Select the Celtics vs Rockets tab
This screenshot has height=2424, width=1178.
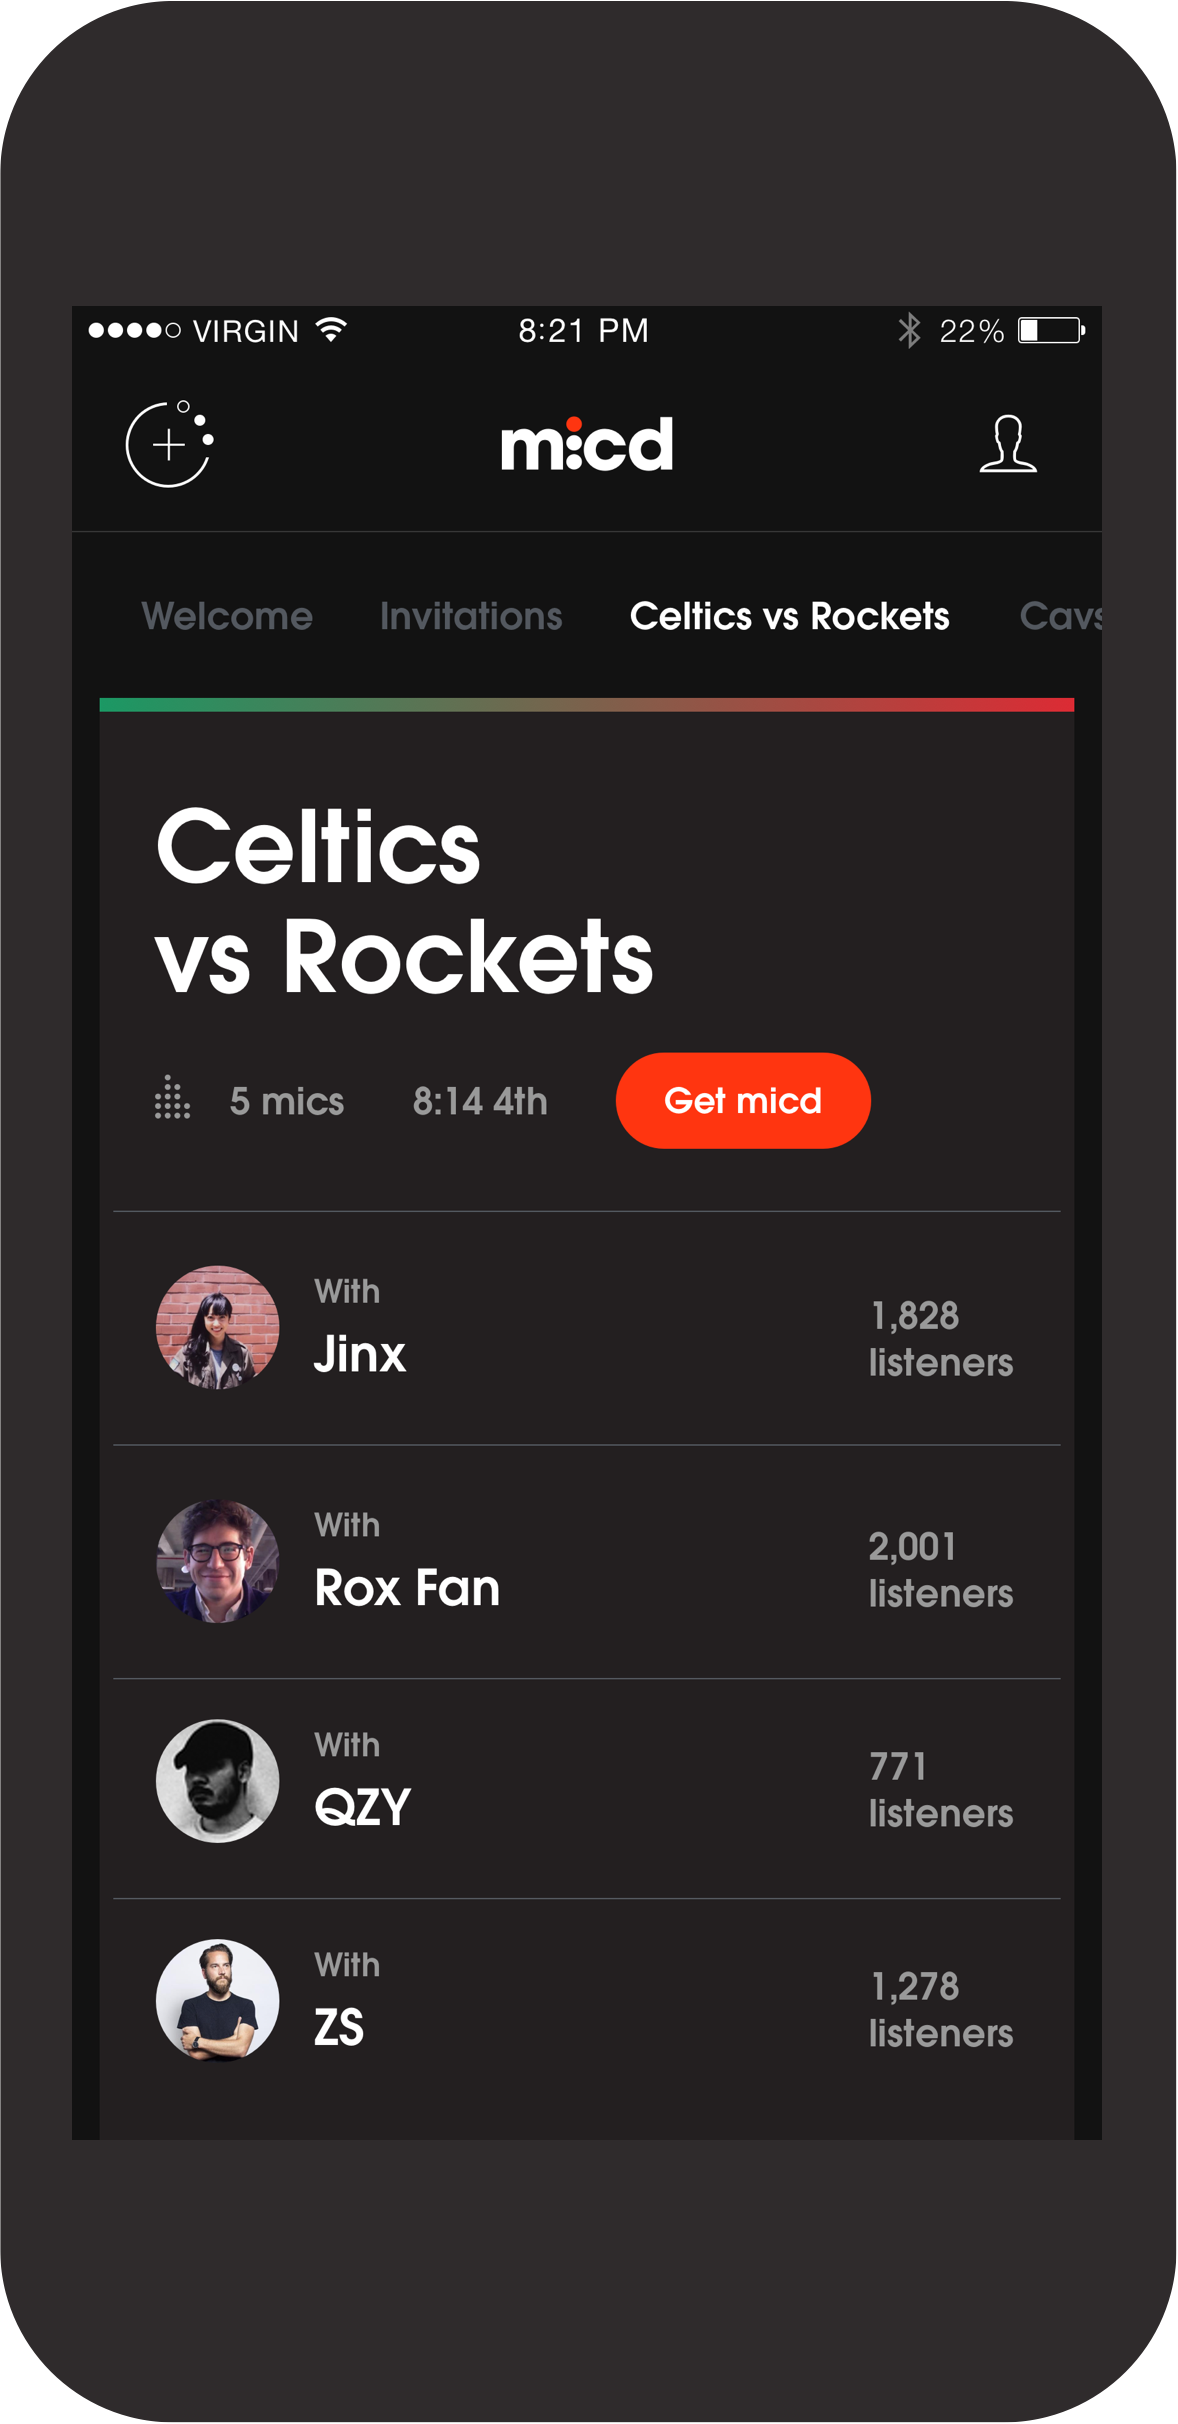[789, 616]
